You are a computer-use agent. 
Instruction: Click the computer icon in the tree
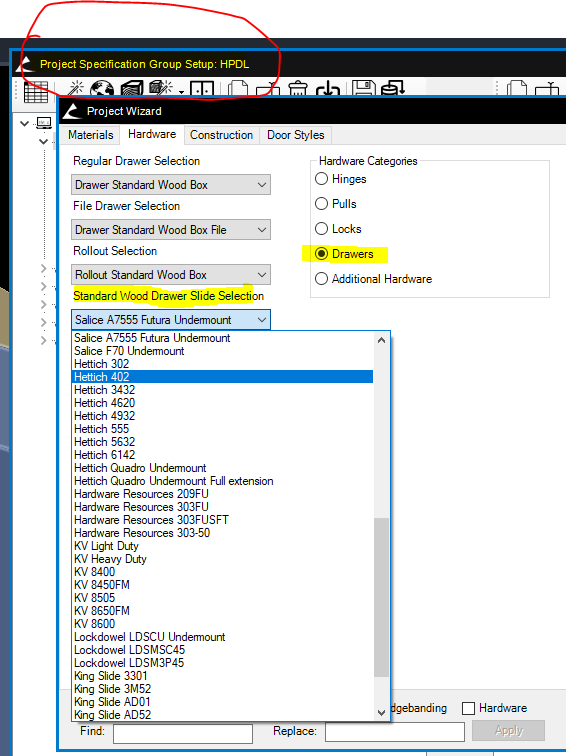(x=44, y=123)
